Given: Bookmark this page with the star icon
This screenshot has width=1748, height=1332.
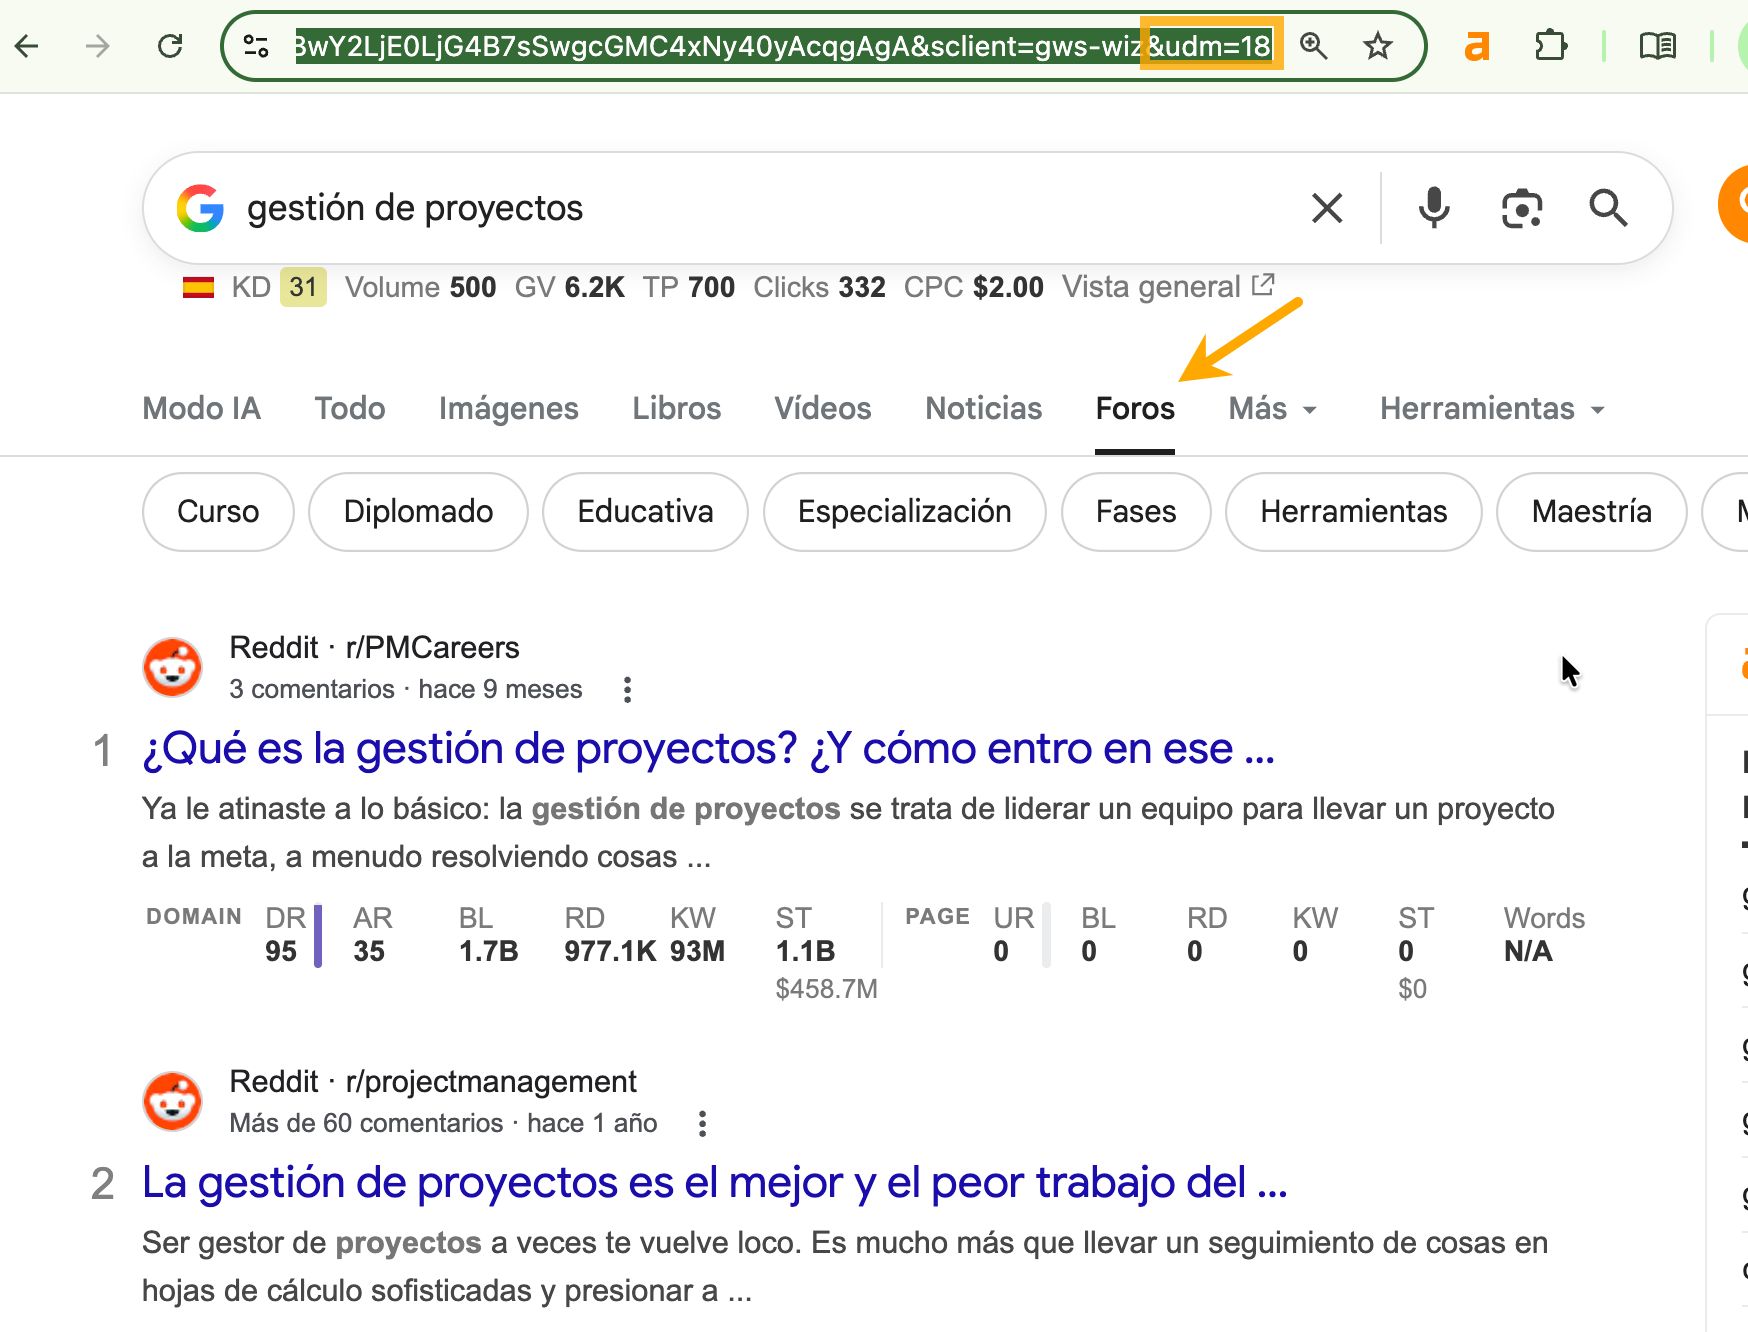Looking at the screenshot, I should [x=1378, y=46].
